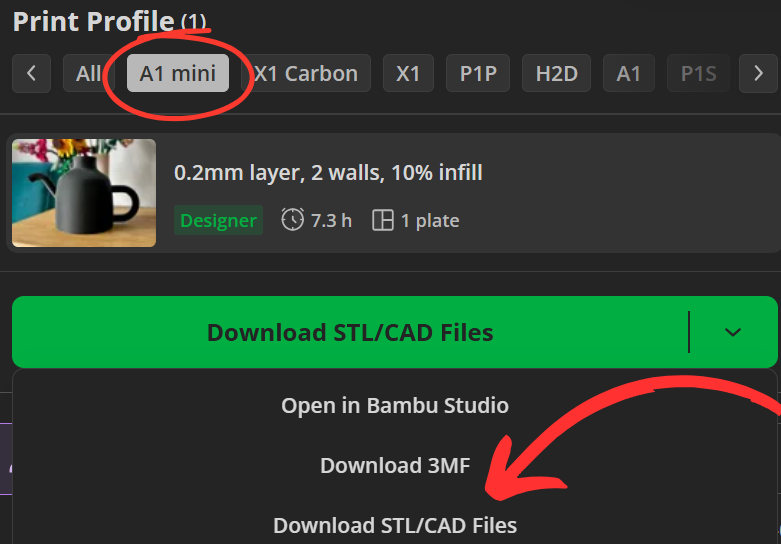
Task: Open the teapot vase profile thumbnail
Action: (x=84, y=193)
